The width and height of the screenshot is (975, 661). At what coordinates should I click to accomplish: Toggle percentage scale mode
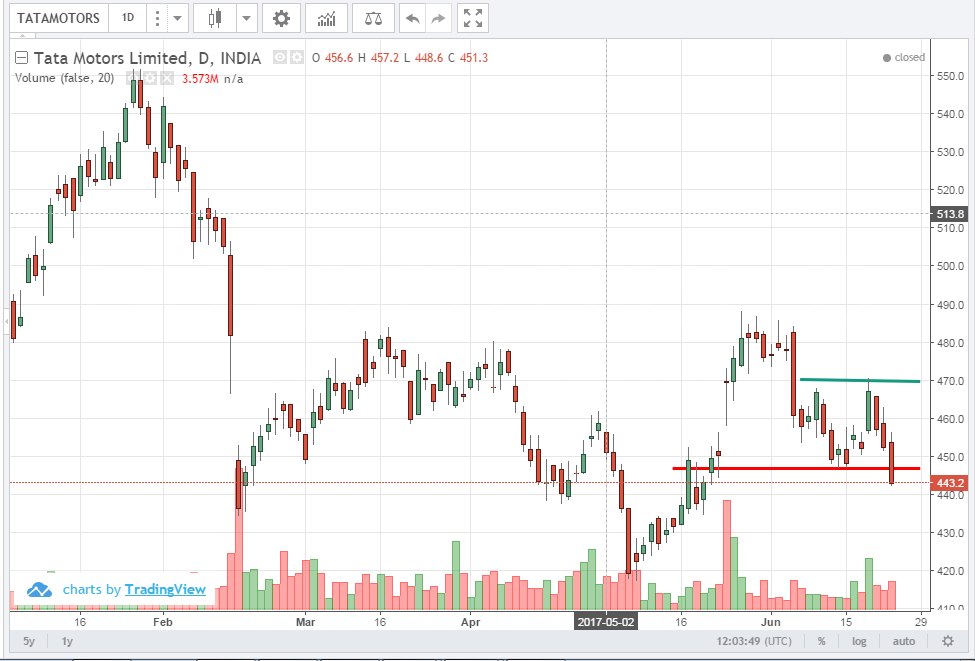coord(821,641)
